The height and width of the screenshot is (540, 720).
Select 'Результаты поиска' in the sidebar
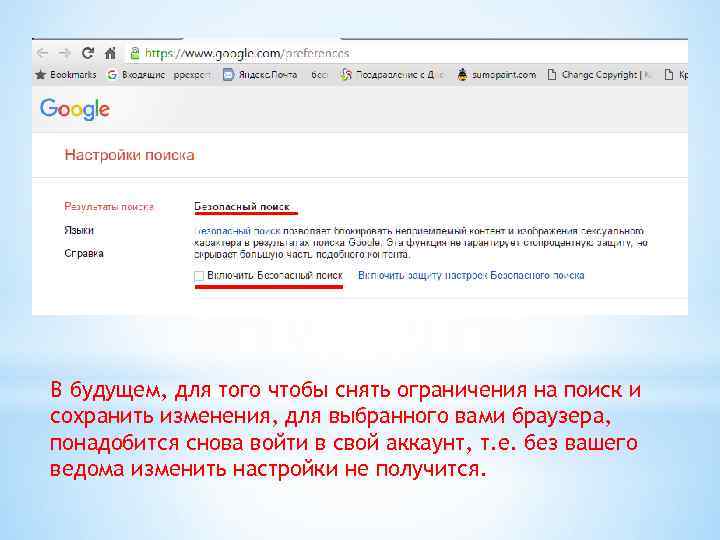coord(109,207)
